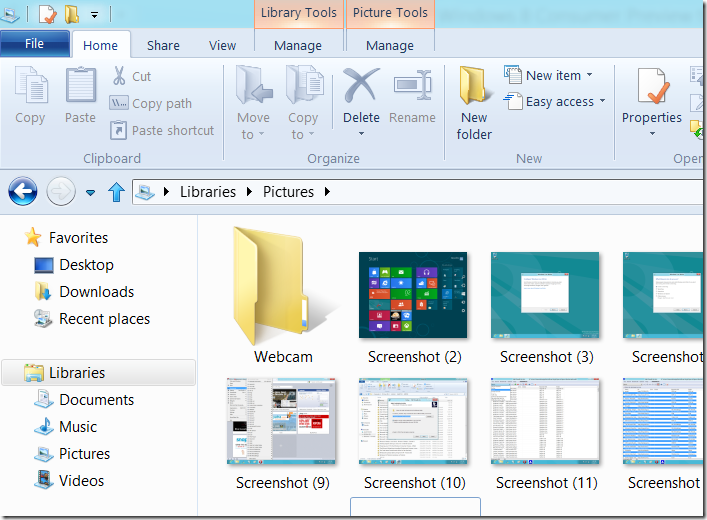Click the computer icon in address bar
This screenshot has width=707, height=520.
145,192
